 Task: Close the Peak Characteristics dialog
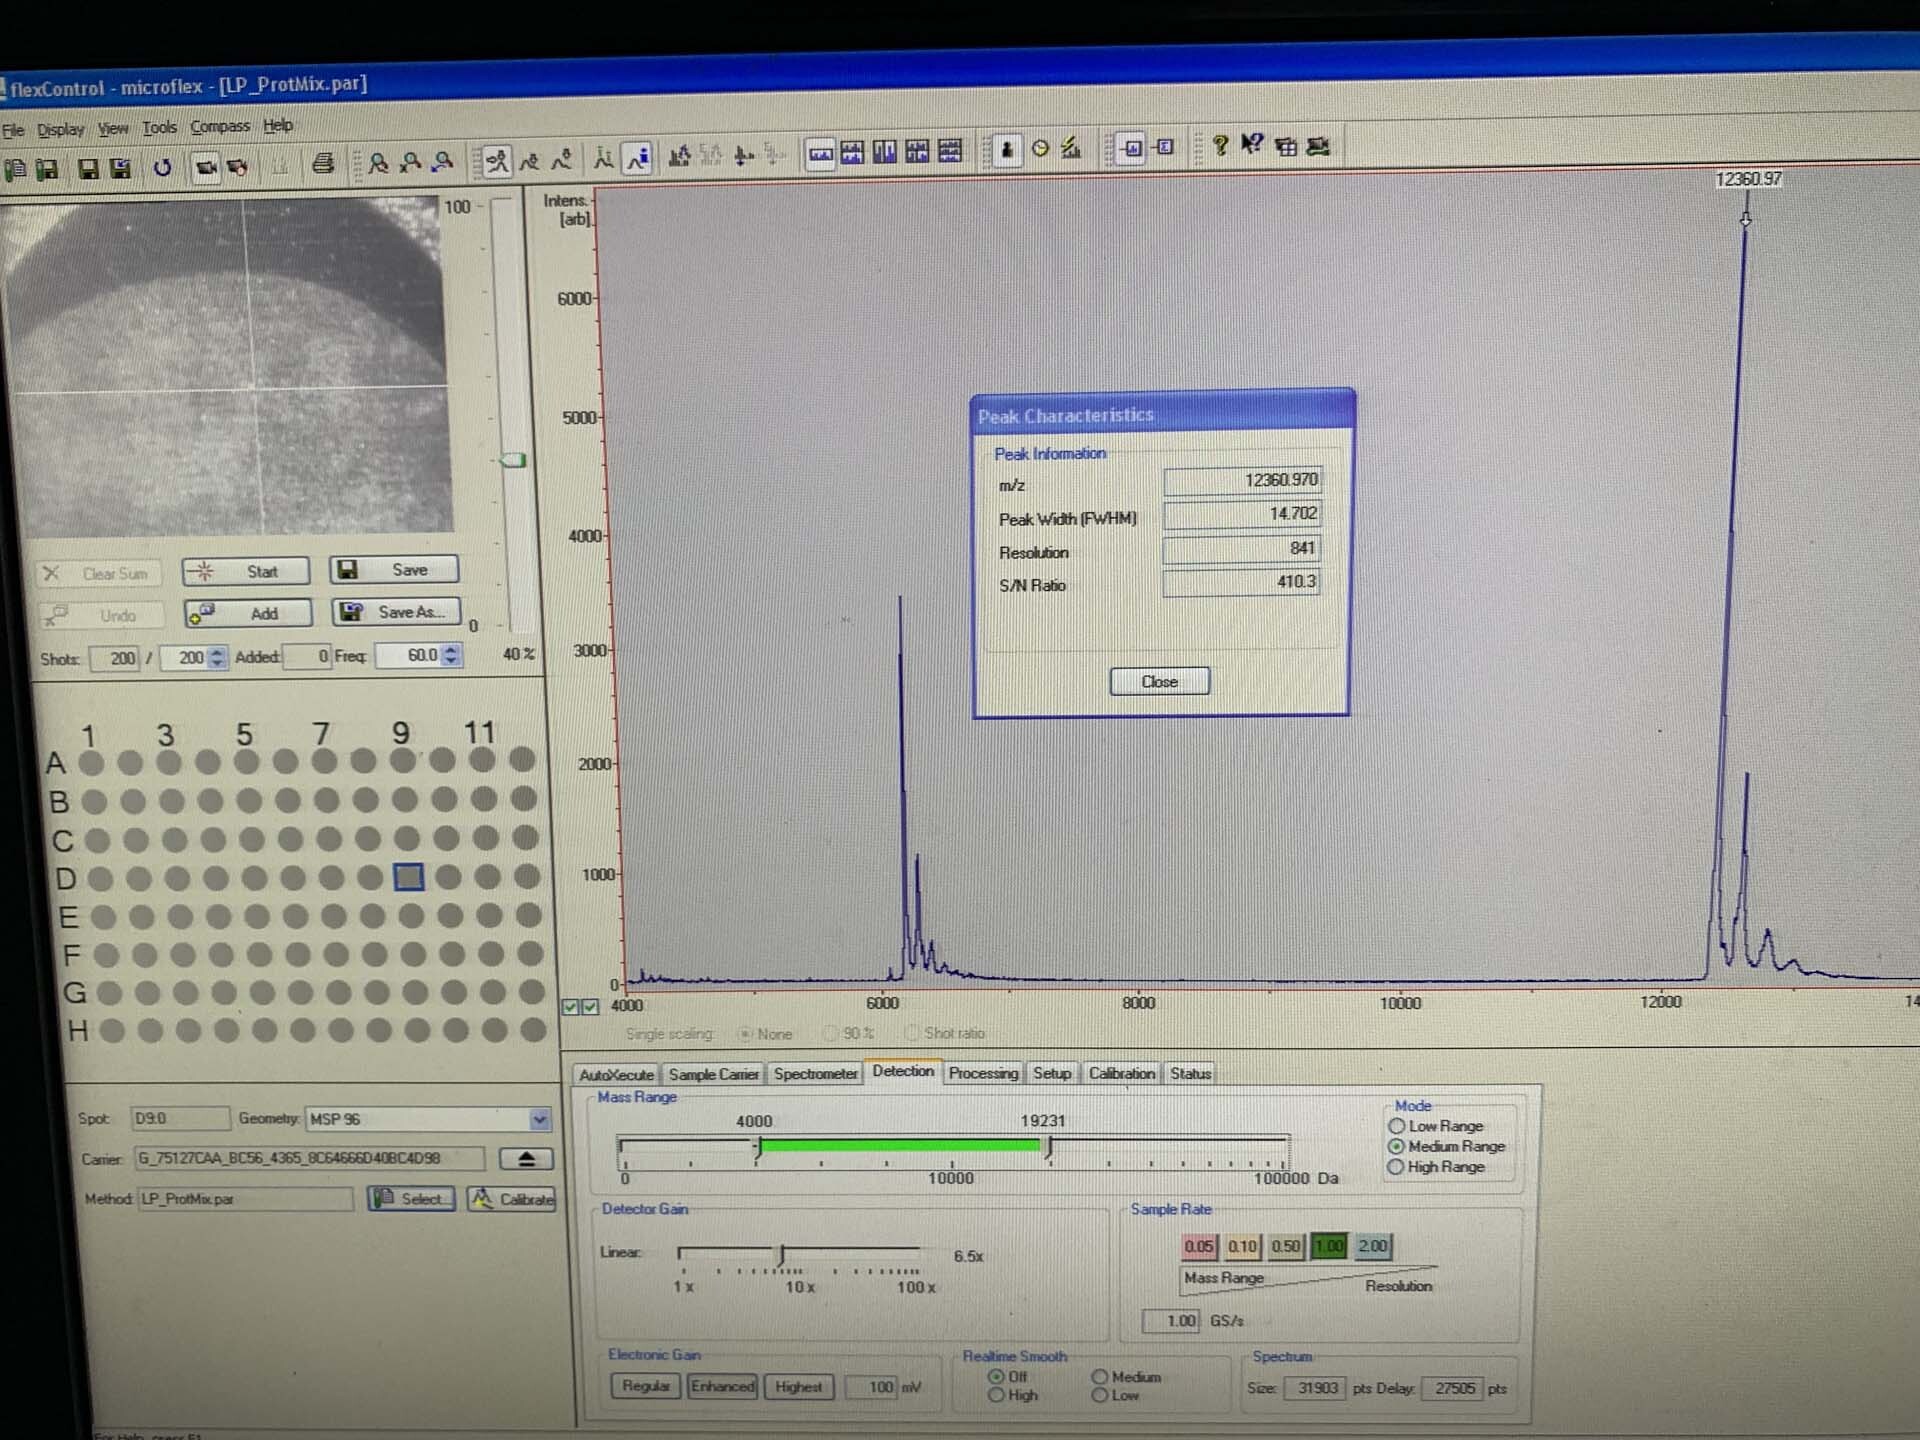tap(1160, 682)
